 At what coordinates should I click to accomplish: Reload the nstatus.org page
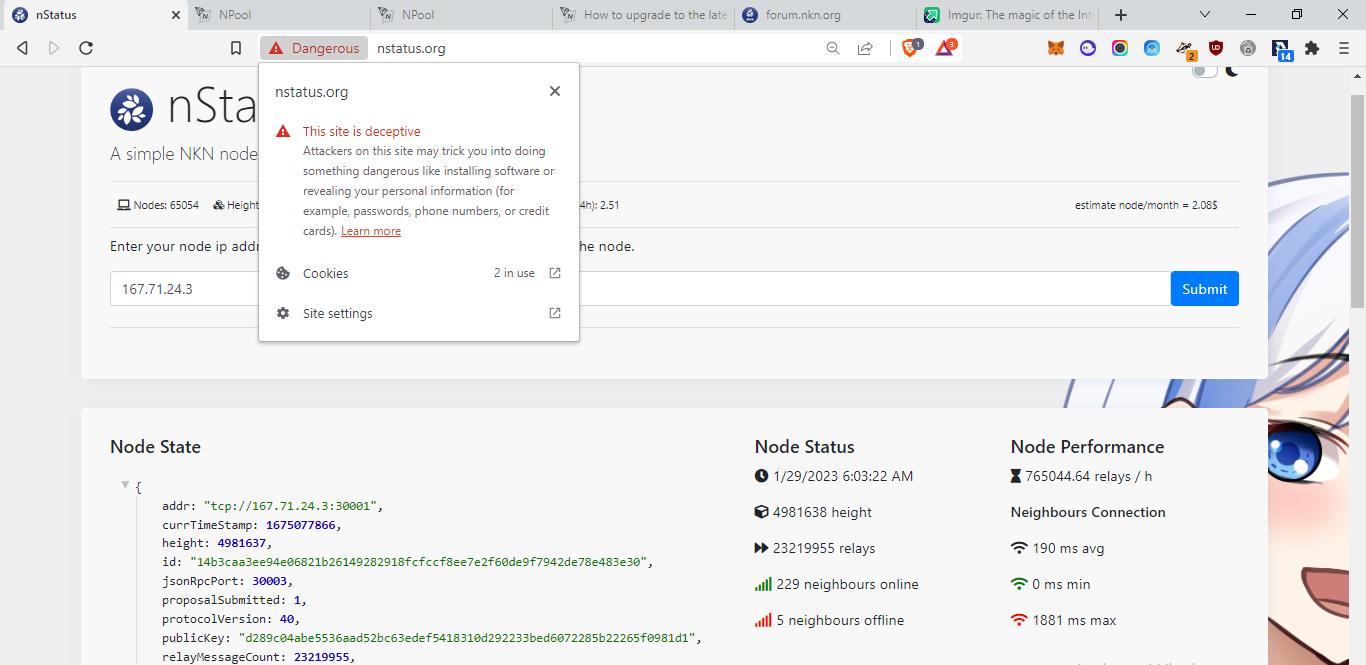[x=86, y=48]
